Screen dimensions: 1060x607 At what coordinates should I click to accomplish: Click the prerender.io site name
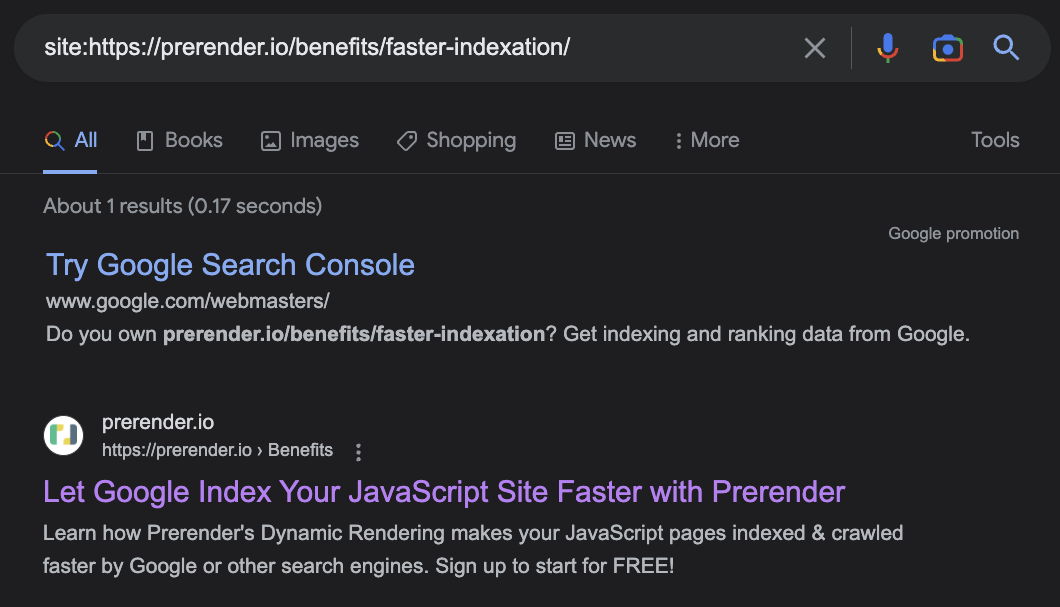point(158,422)
